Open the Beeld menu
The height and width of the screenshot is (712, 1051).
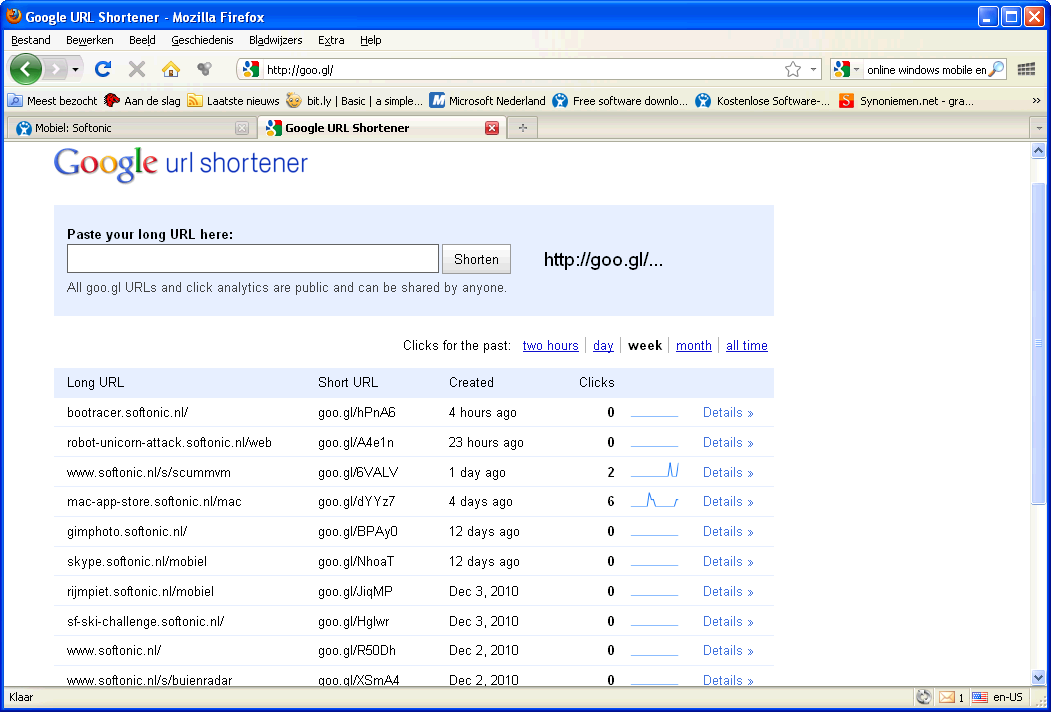[142, 40]
